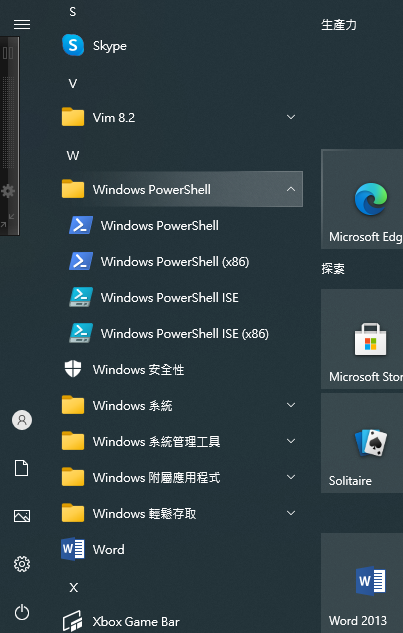Screen dimensions: 403x633
Task: Click the Power button icon
Action: click(22, 612)
